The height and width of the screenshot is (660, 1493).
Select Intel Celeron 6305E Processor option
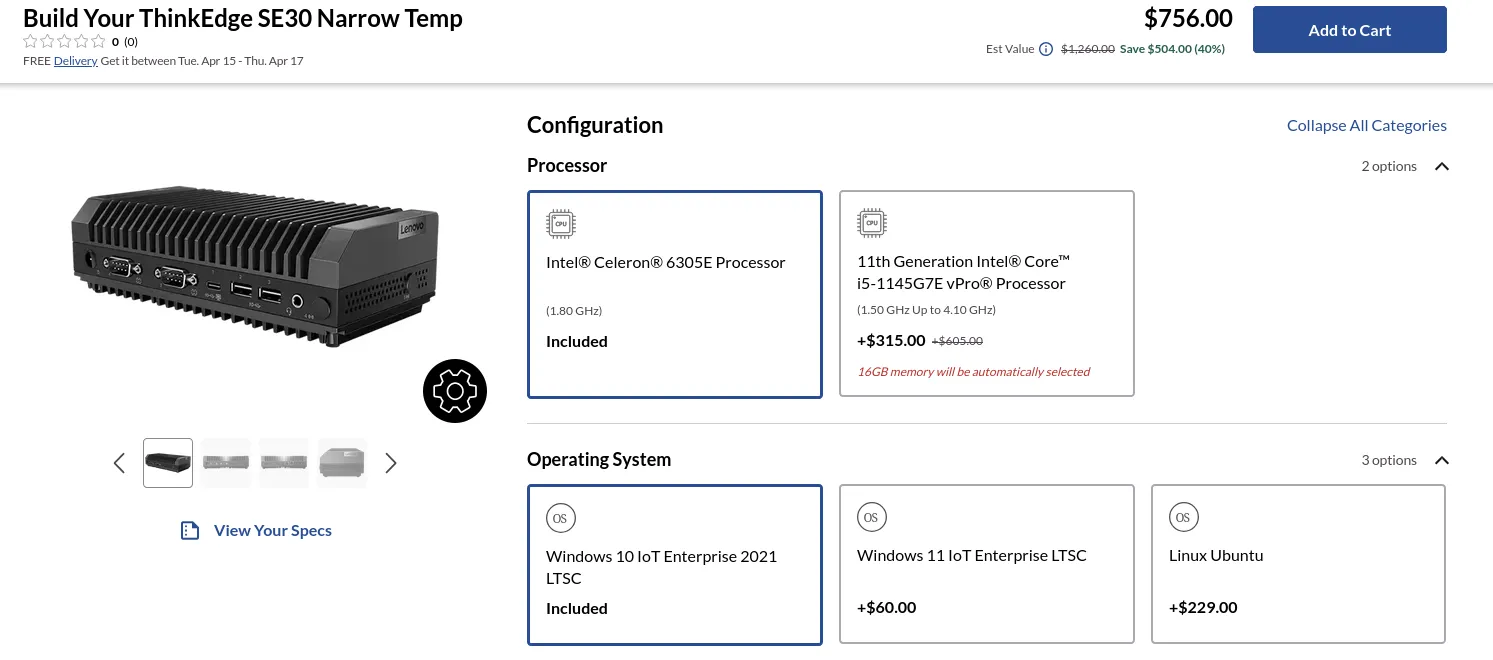pyautogui.click(x=675, y=294)
